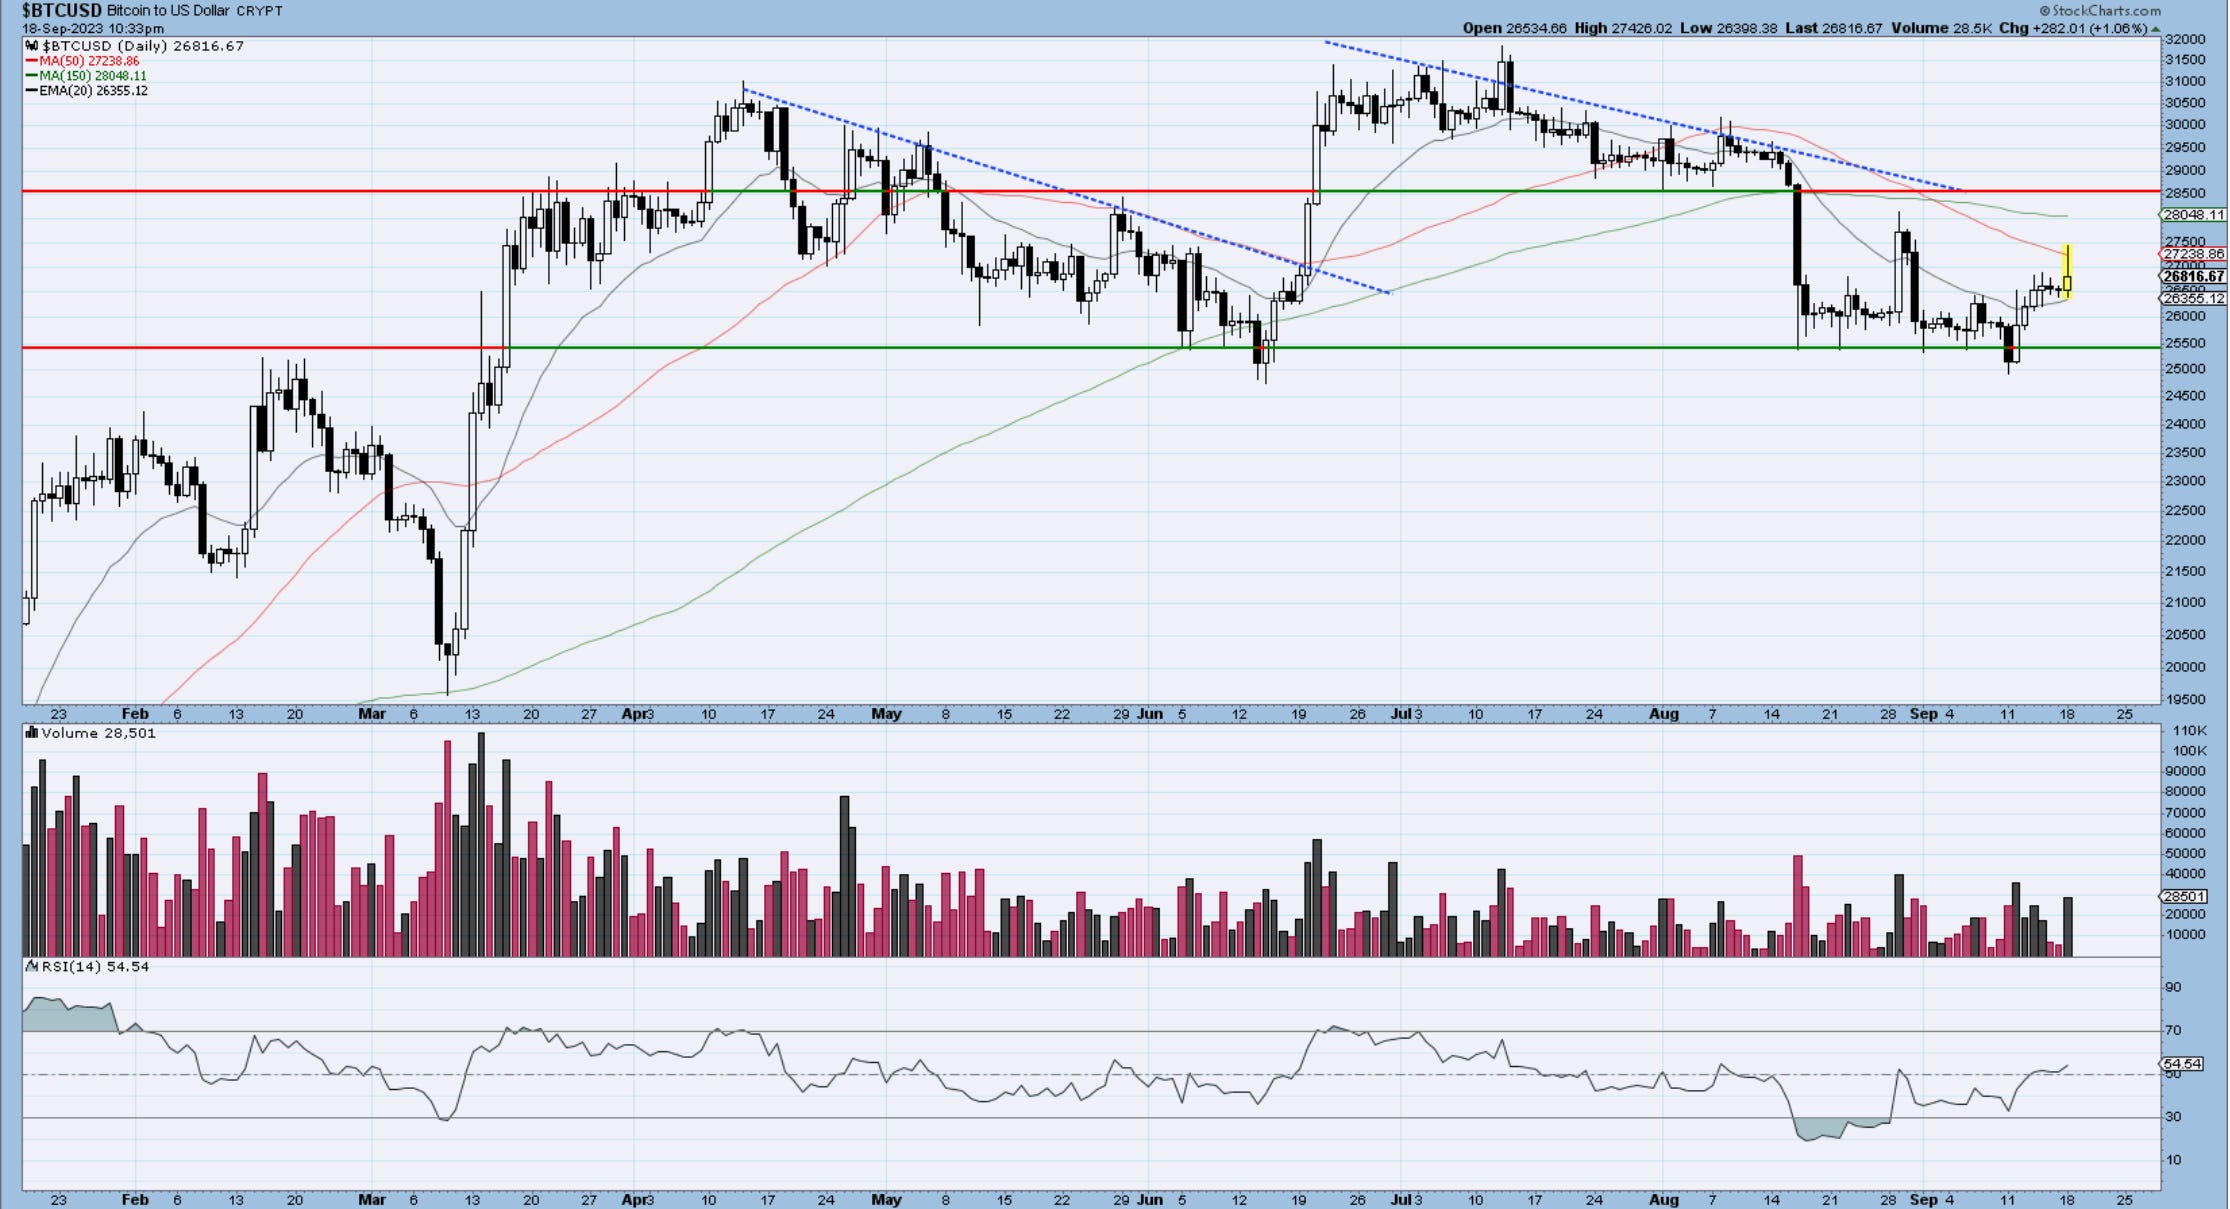Click the 27238.86 MA(50) price tag on axis

[x=2193, y=254]
